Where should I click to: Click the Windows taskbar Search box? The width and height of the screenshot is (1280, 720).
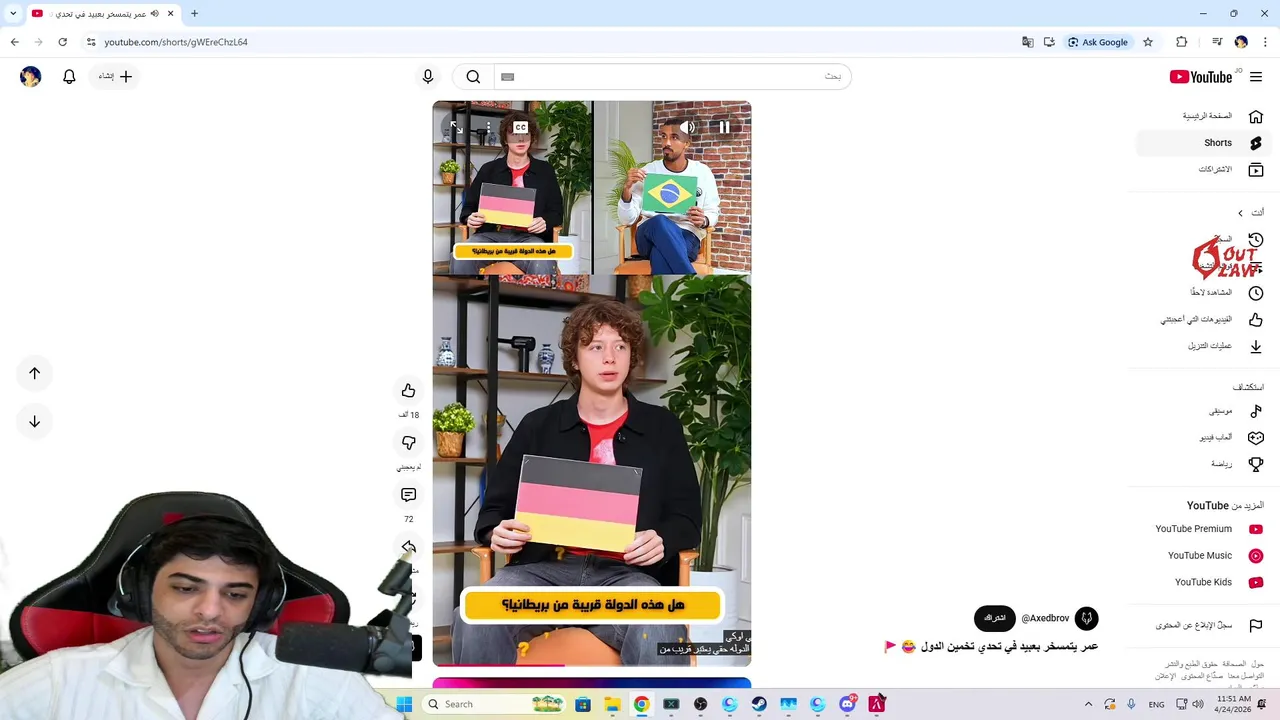[495, 704]
